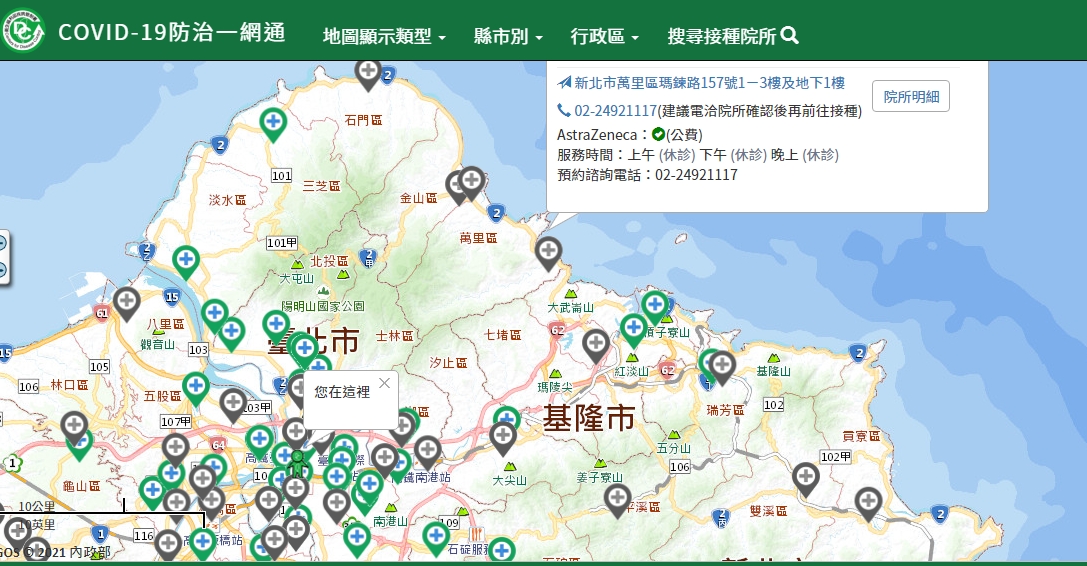
Task: Click the magnifier icon beside 搜尋接種院所
Action: pyautogui.click(x=790, y=35)
